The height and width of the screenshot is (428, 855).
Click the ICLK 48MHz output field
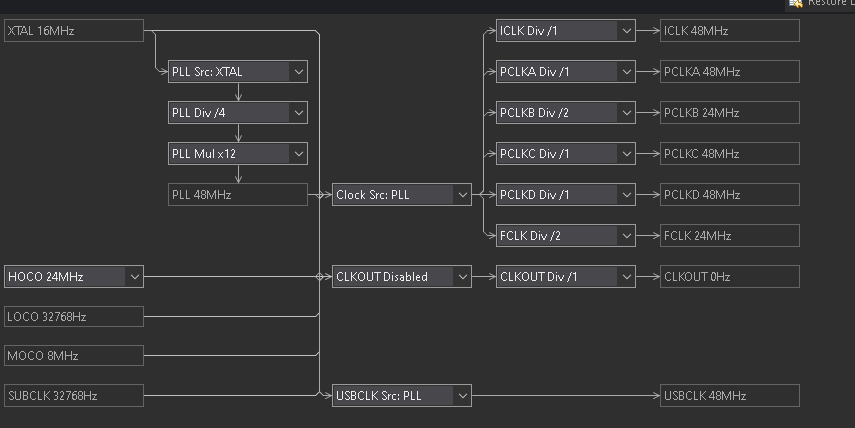(729, 31)
